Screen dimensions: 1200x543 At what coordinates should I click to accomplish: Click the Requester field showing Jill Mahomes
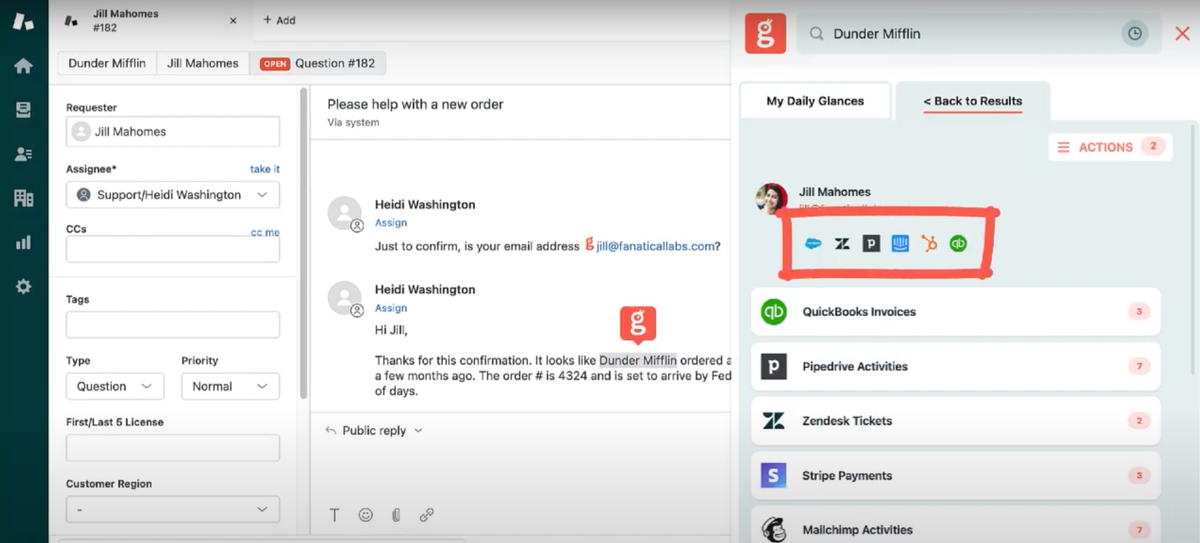(x=173, y=132)
